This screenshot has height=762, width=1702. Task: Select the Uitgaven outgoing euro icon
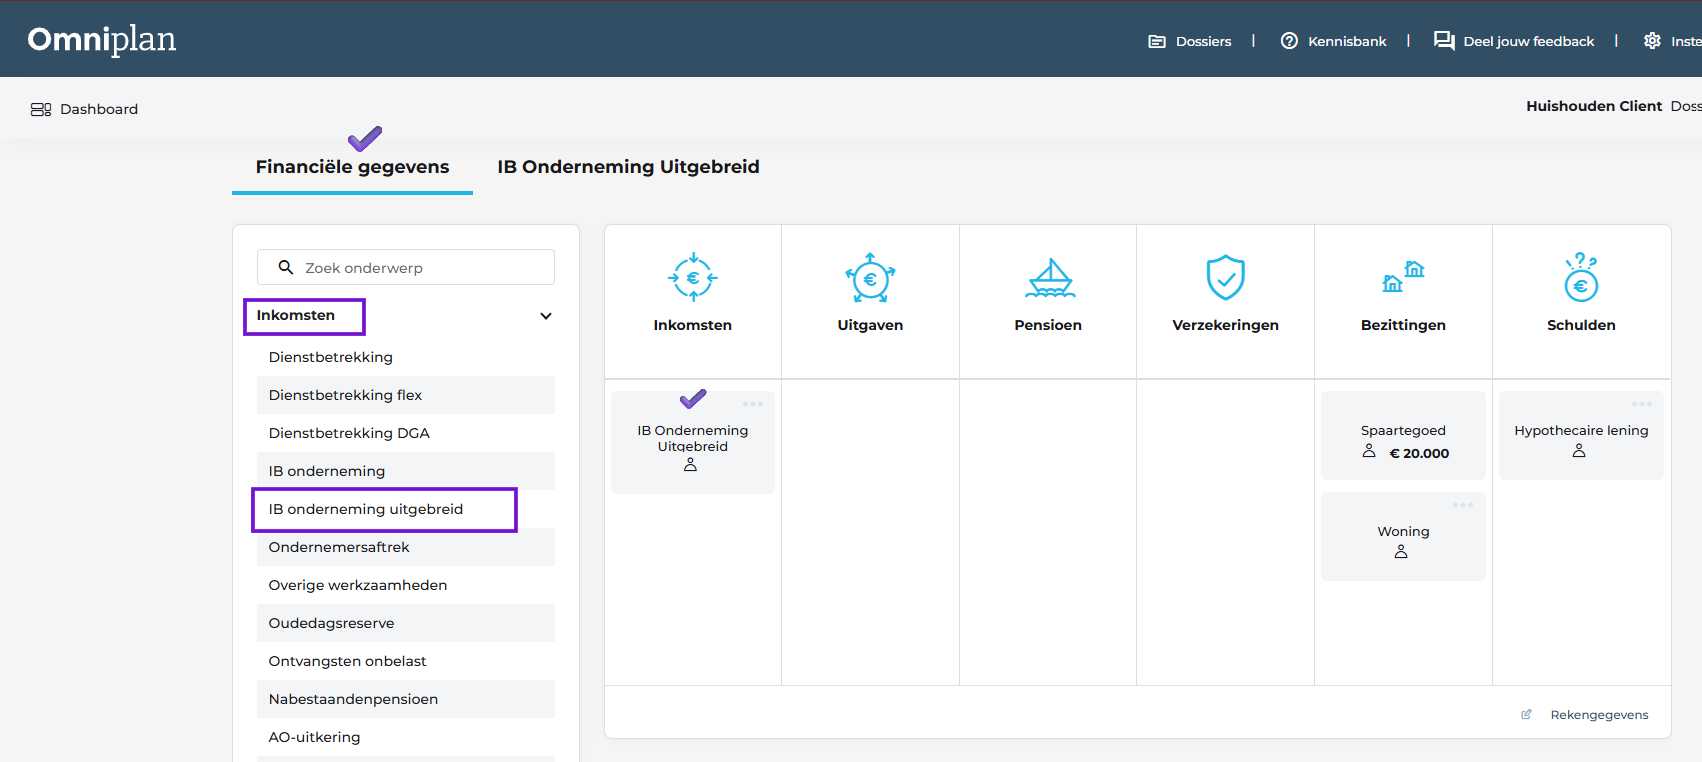870,278
